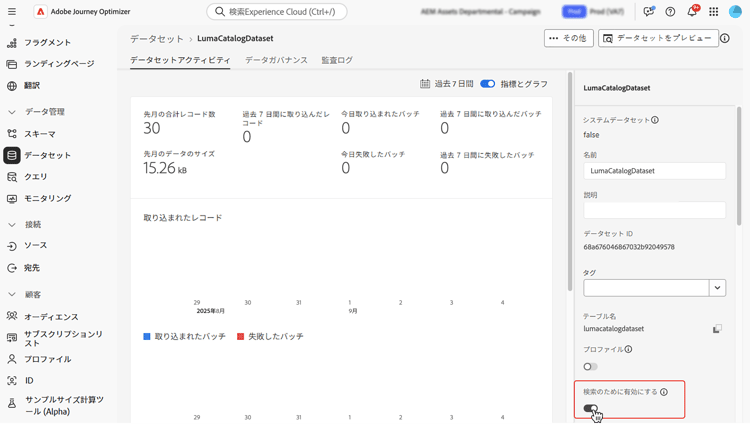
Task: Click the 名前 input field
Action: click(x=654, y=171)
